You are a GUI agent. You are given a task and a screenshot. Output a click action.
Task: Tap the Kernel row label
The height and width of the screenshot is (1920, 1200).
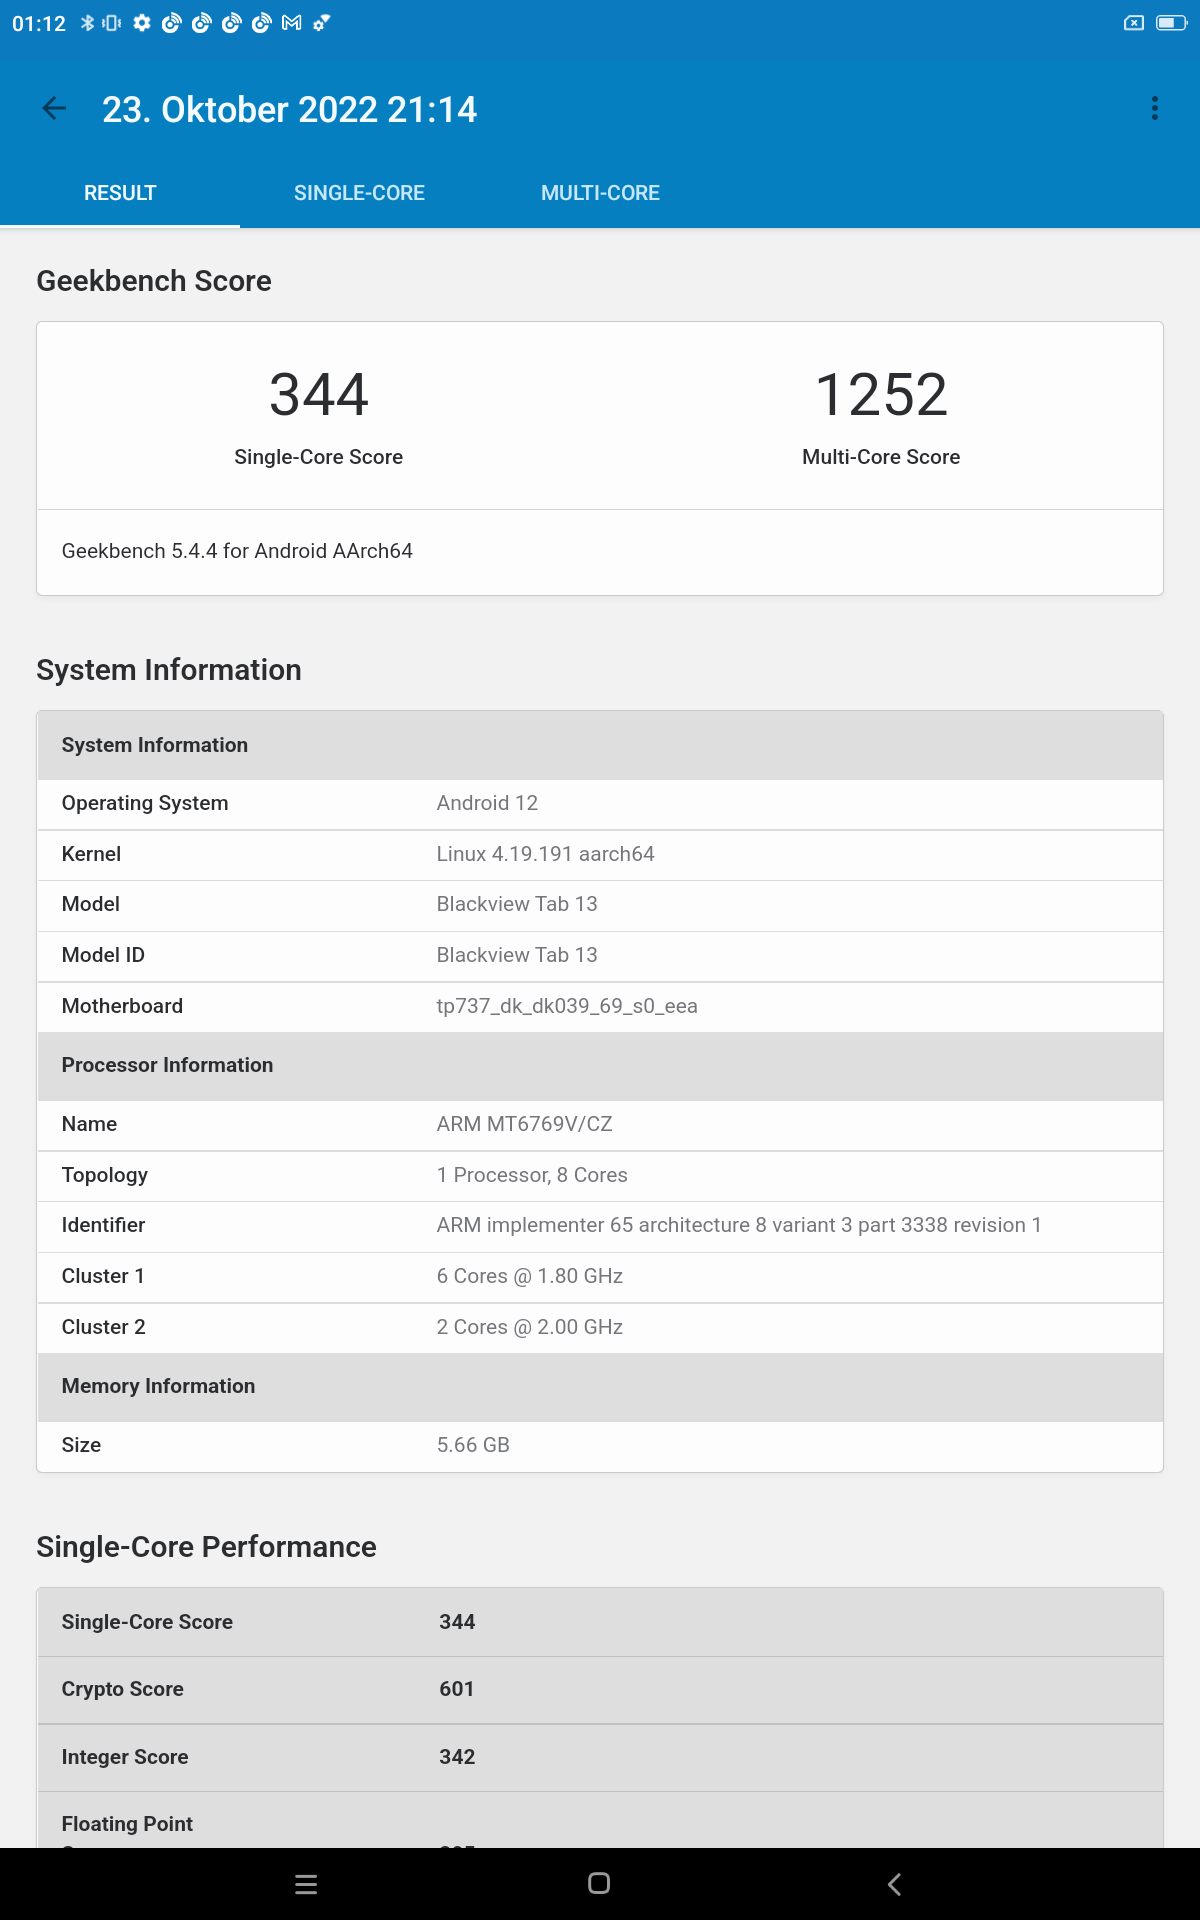click(91, 854)
